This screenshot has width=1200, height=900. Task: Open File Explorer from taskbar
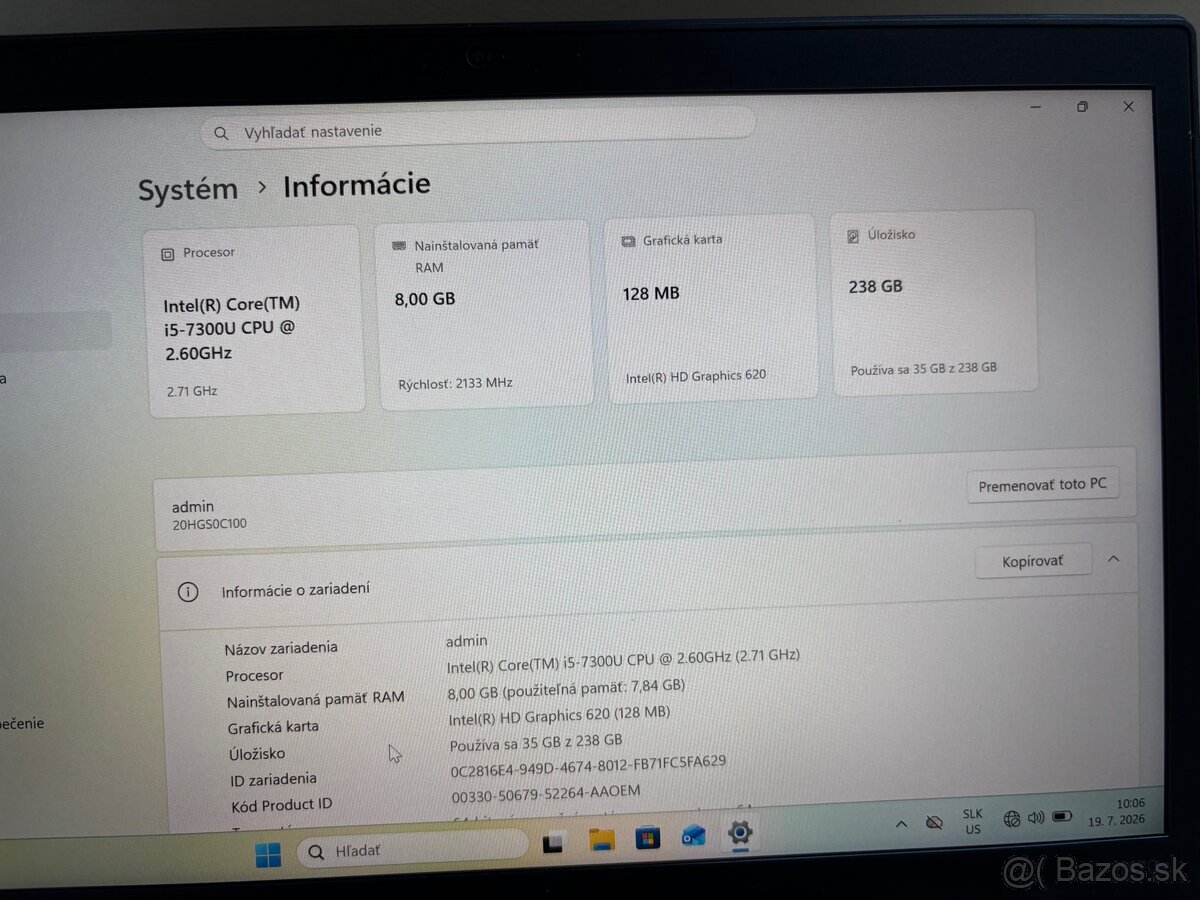601,840
